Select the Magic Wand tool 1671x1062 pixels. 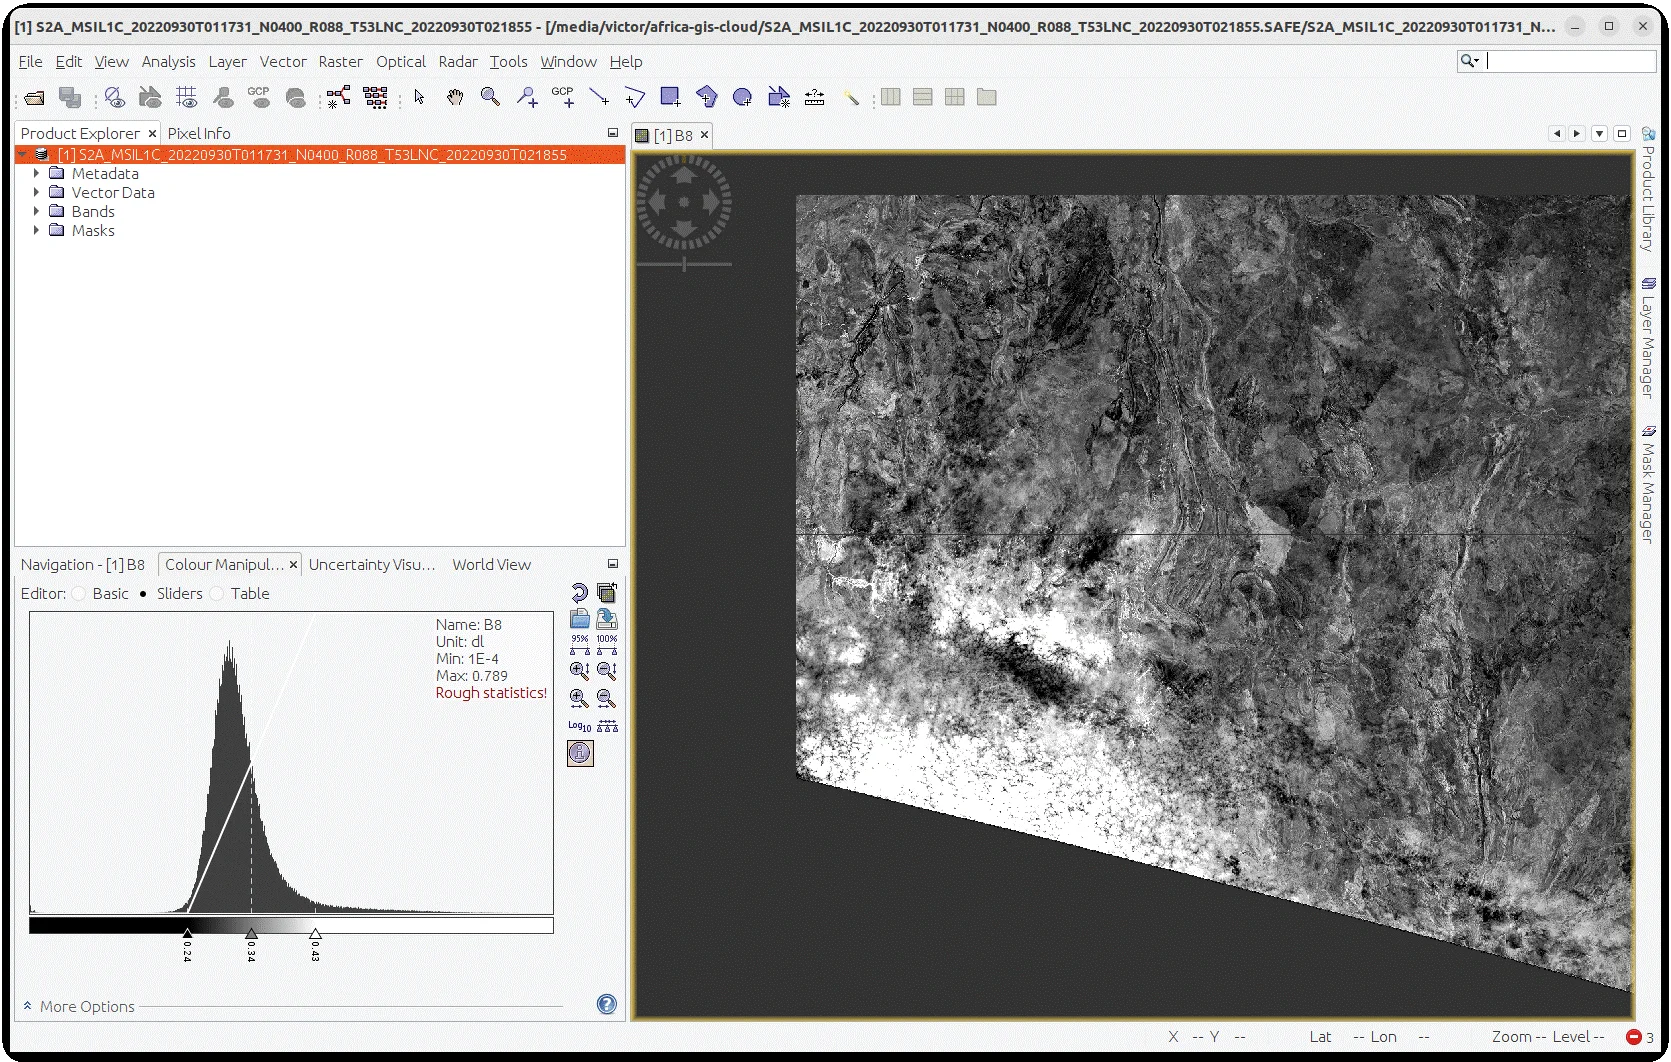point(851,97)
